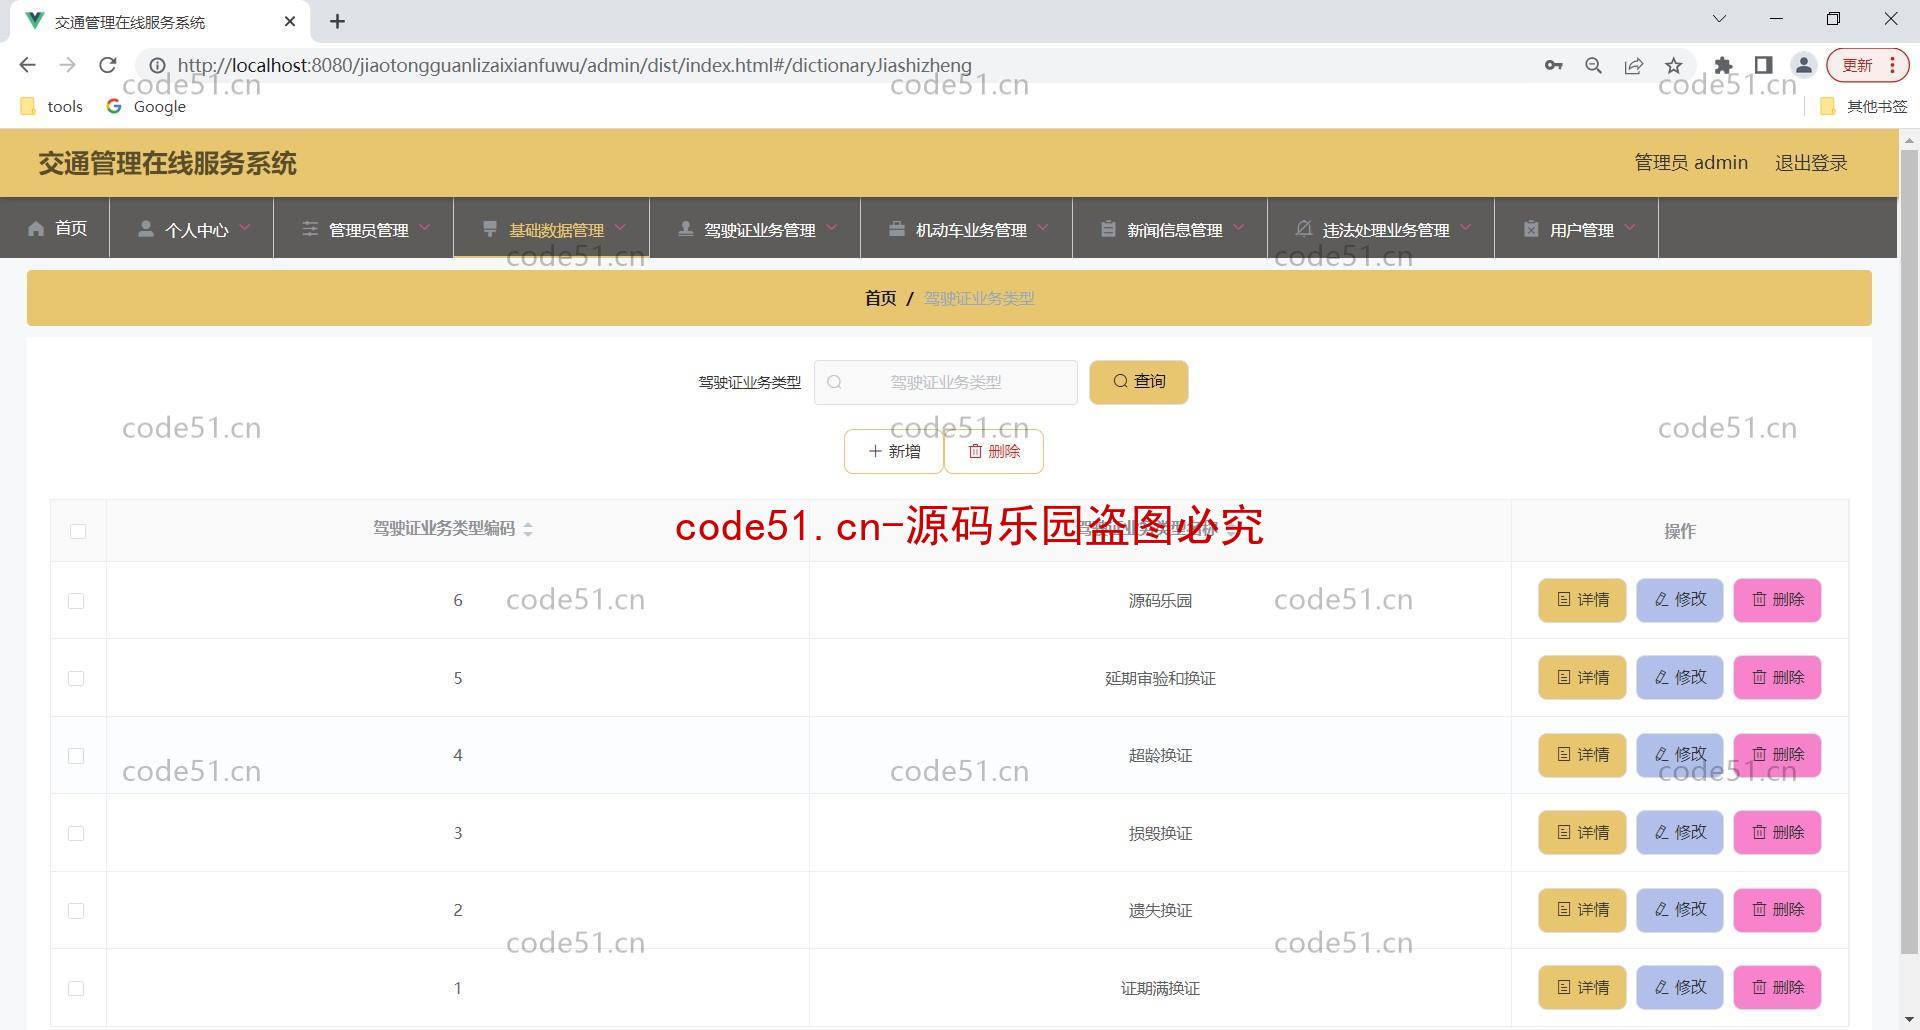
Task: Click 修改 for 源码乐园 row
Action: point(1679,600)
